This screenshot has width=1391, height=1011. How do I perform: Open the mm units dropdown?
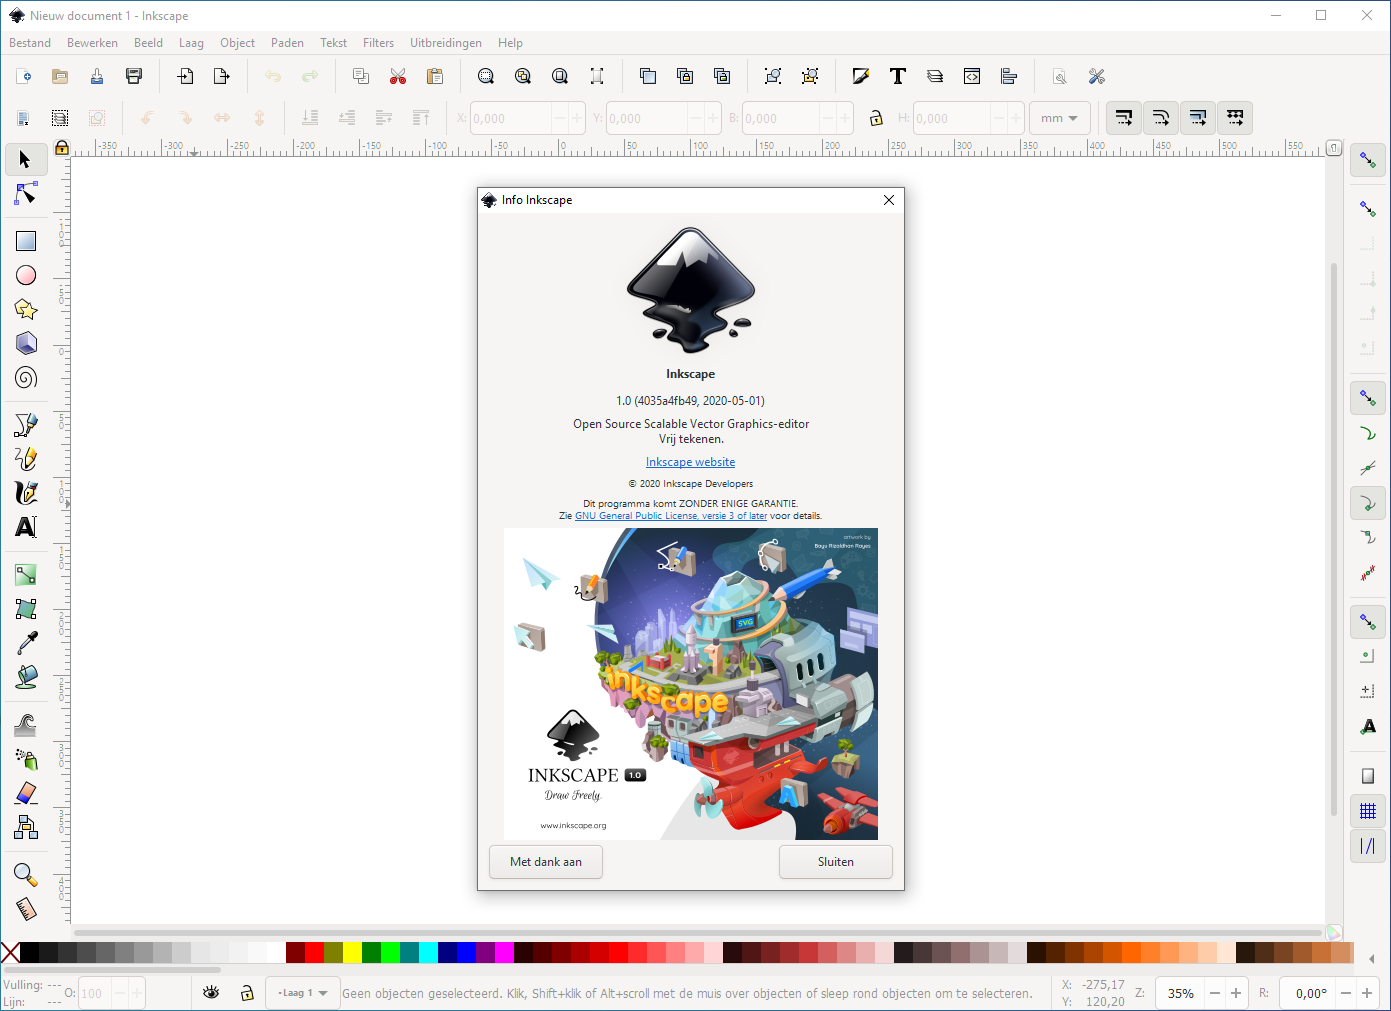(1059, 118)
